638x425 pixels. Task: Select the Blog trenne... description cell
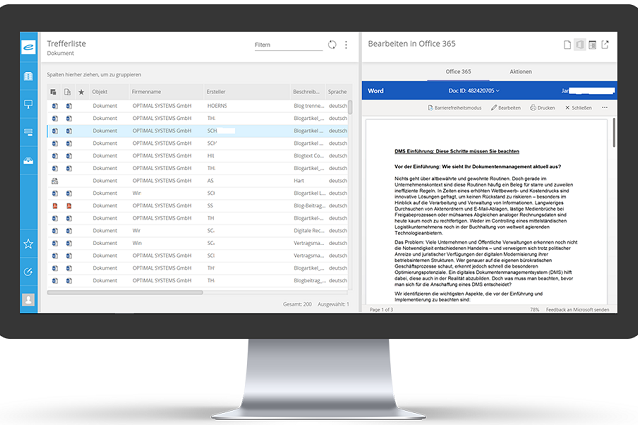click(309, 106)
